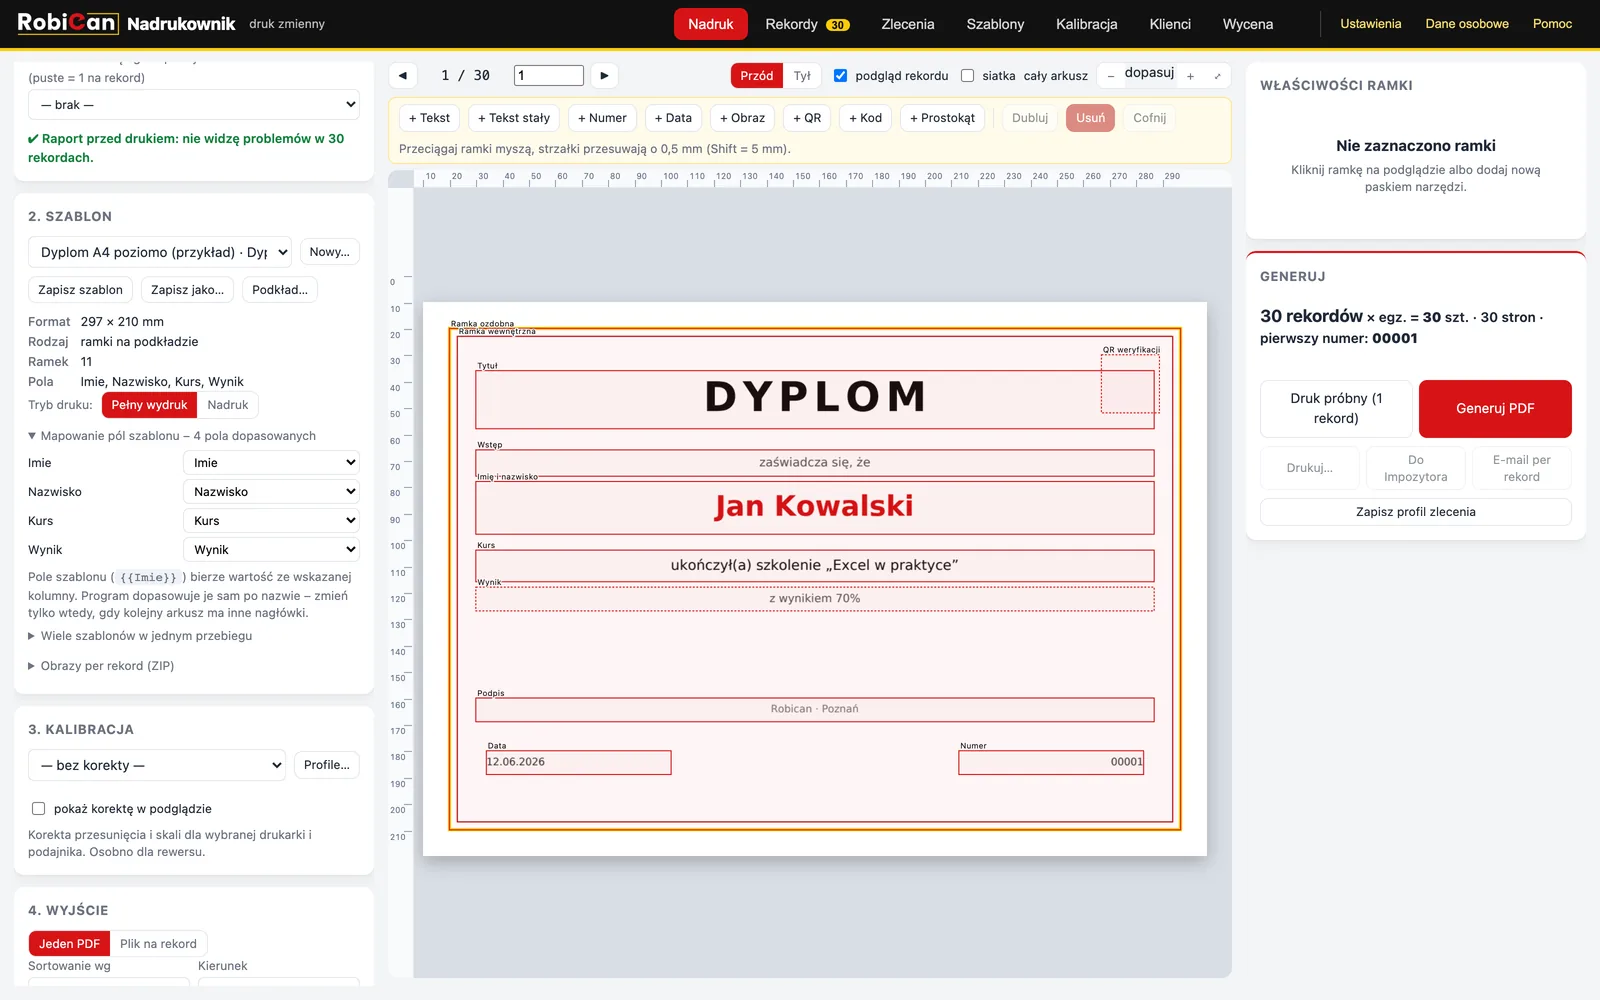
Task: Expand preview to fullscreen via arrow icon
Action: click(1217, 76)
